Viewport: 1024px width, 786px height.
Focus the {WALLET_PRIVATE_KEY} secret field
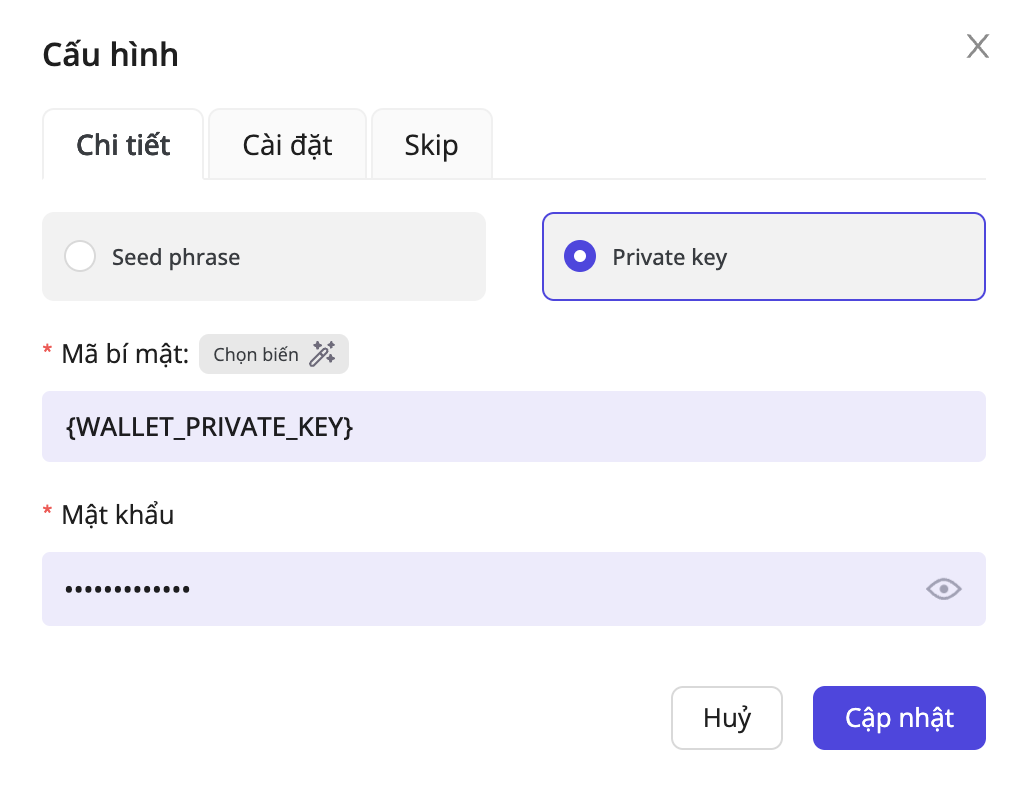[x=513, y=427]
